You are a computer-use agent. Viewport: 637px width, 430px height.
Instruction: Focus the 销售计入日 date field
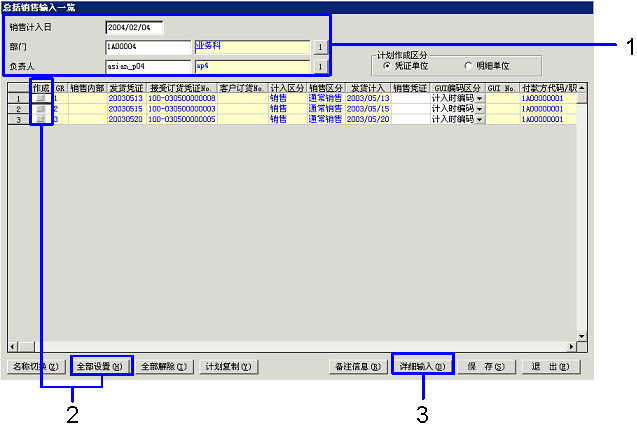[x=134, y=28]
